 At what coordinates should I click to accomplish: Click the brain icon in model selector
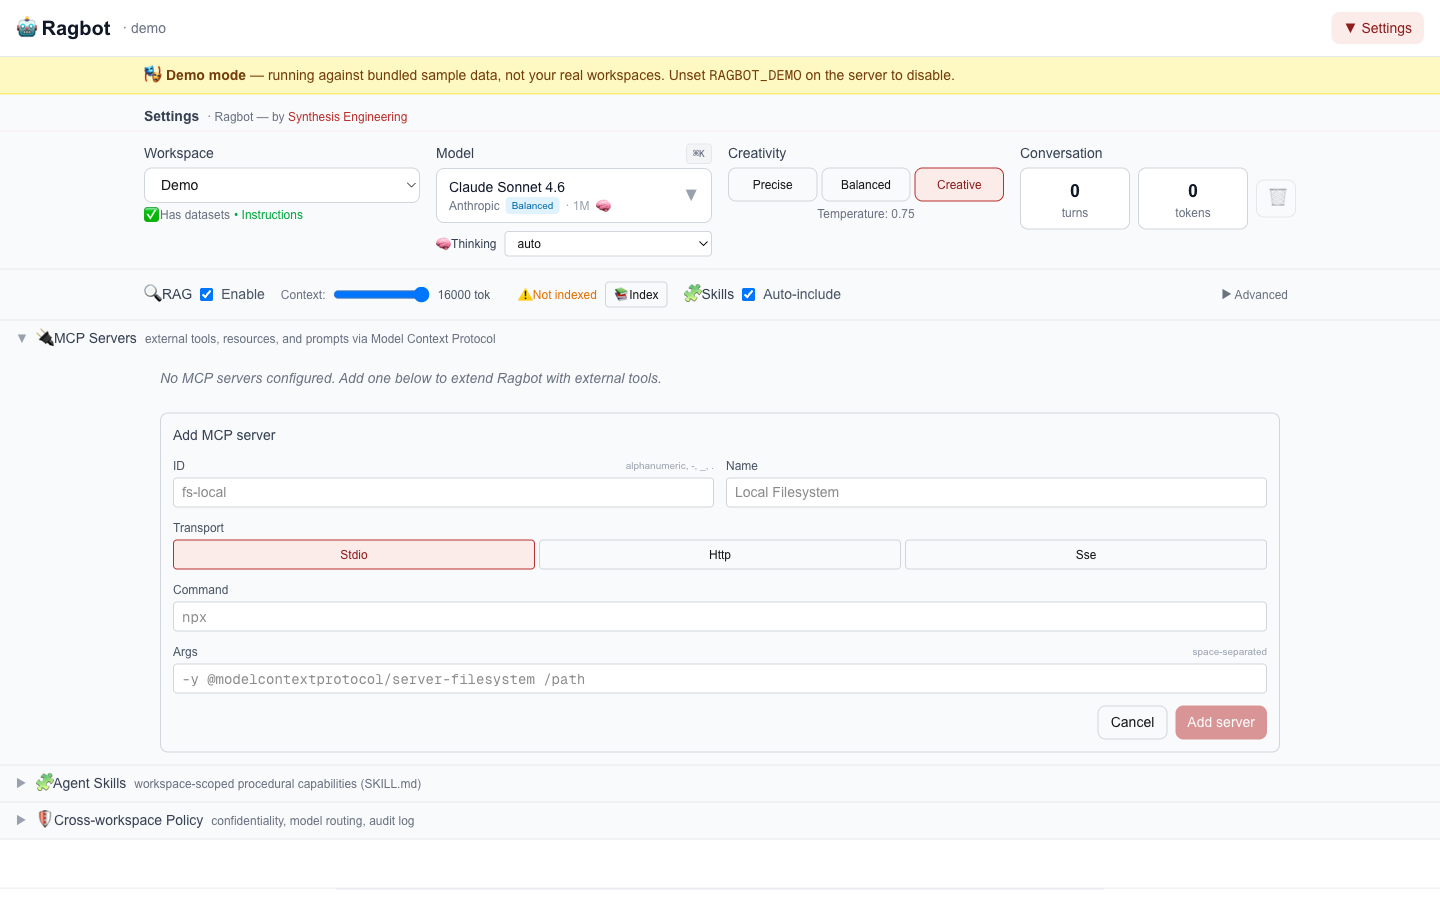click(604, 206)
